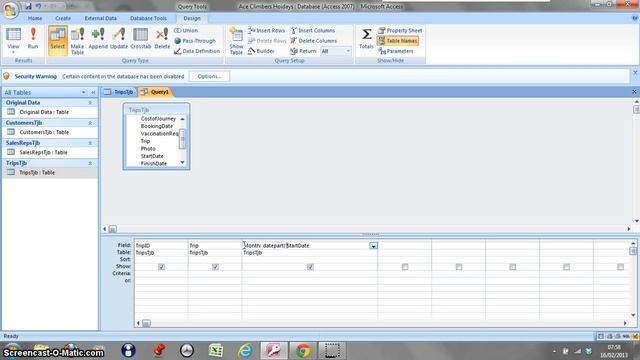Open All Tables navigation pane dropdown
The width and height of the screenshot is (640, 360).
pos(83,93)
